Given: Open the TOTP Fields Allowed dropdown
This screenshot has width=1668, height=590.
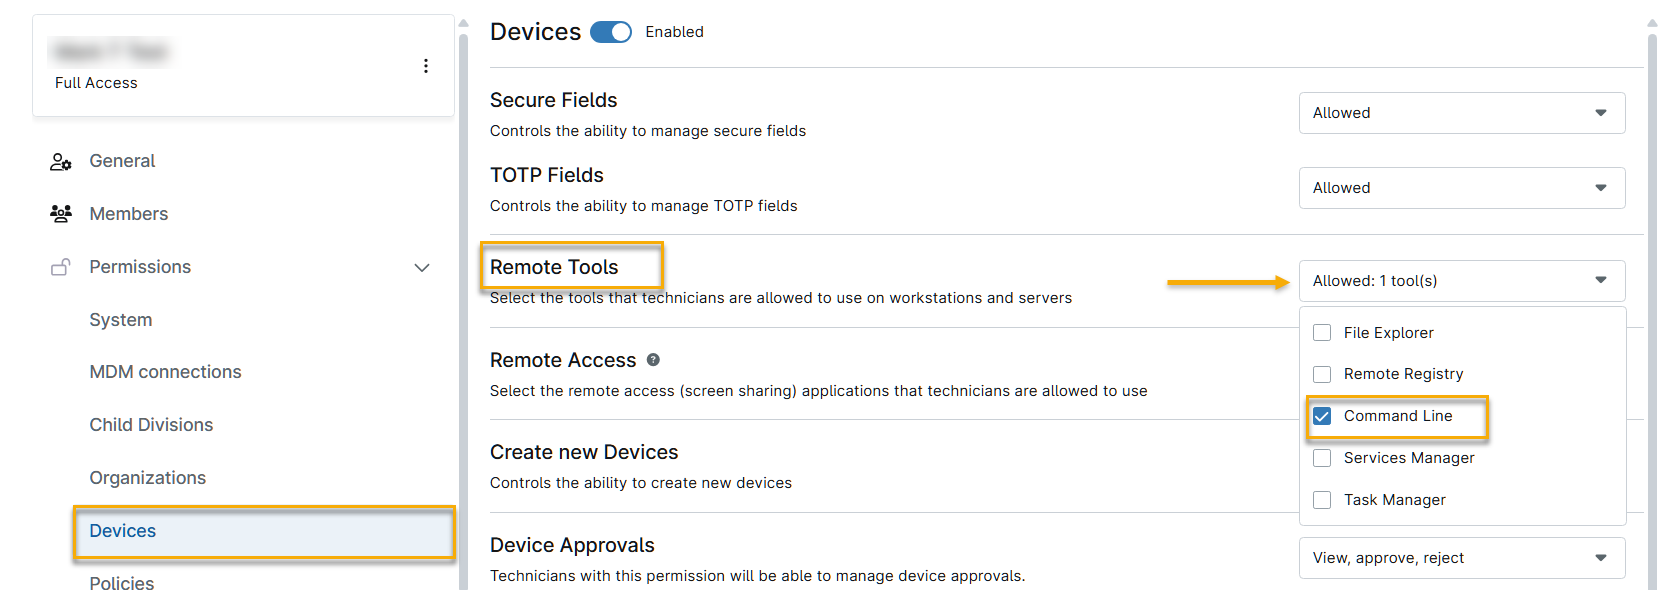Looking at the screenshot, I should click(1462, 188).
